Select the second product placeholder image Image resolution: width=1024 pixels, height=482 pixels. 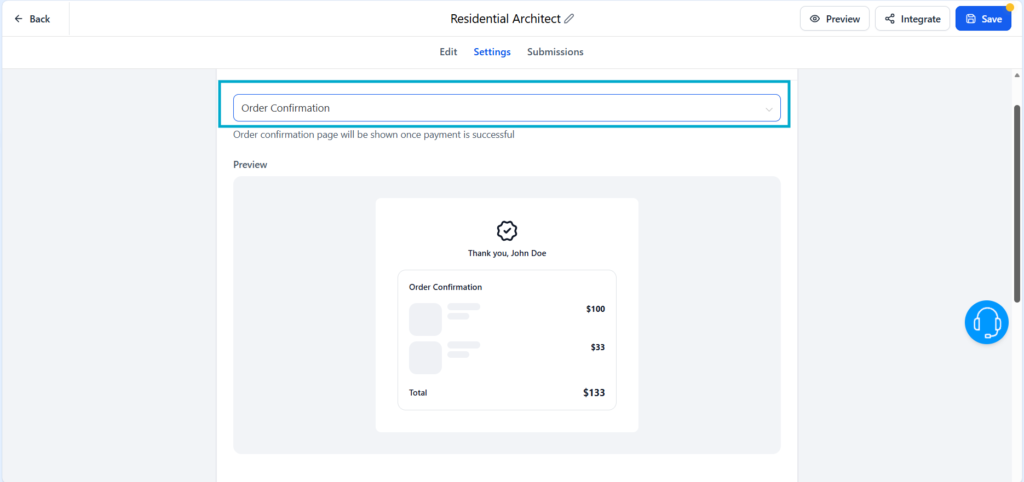tap(425, 357)
